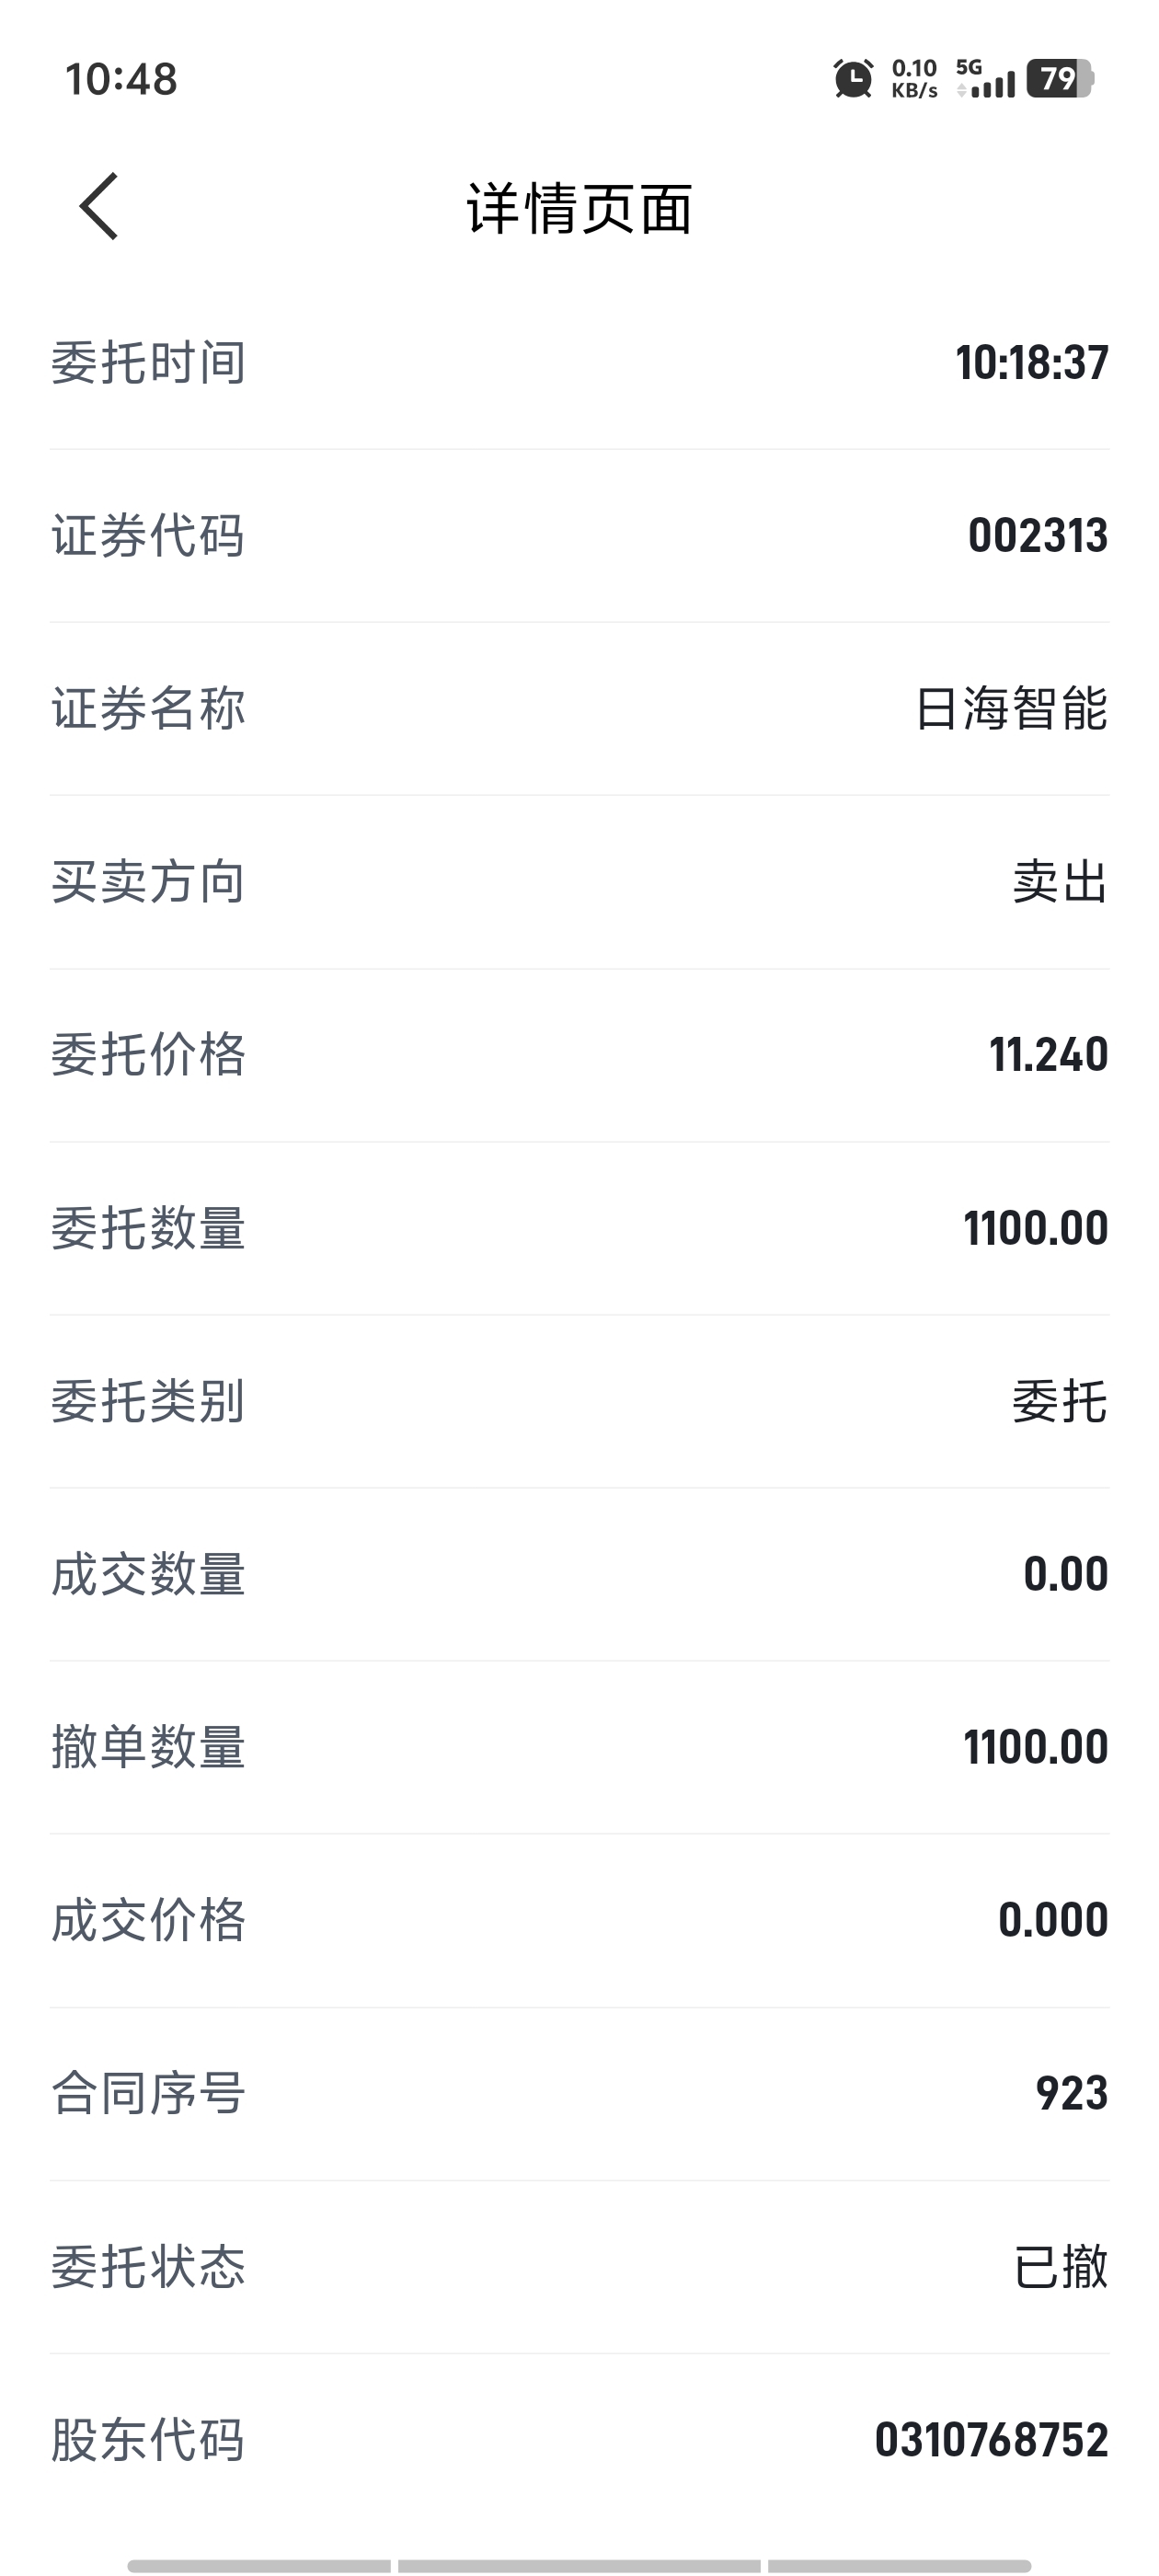The height and width of the screenshot is (2576, 1159).
Task: Tap the 详情页面 page title
Action: 580,208
